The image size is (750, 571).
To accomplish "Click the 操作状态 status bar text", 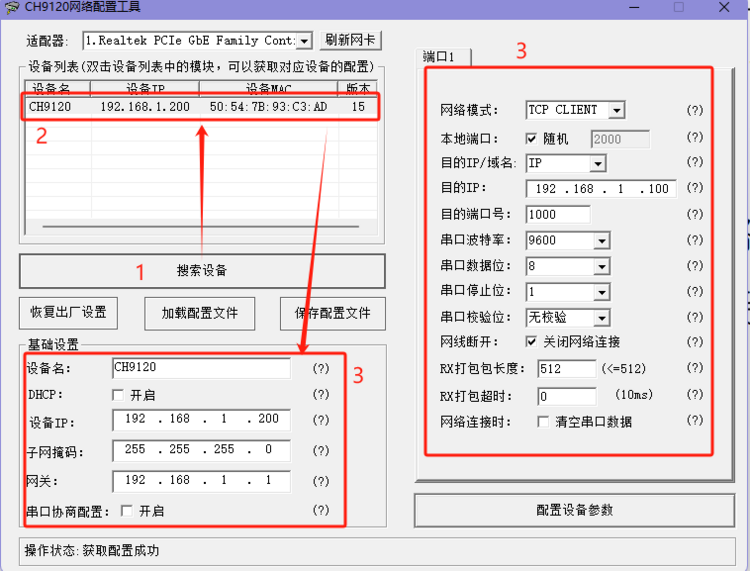I will 92,551.
